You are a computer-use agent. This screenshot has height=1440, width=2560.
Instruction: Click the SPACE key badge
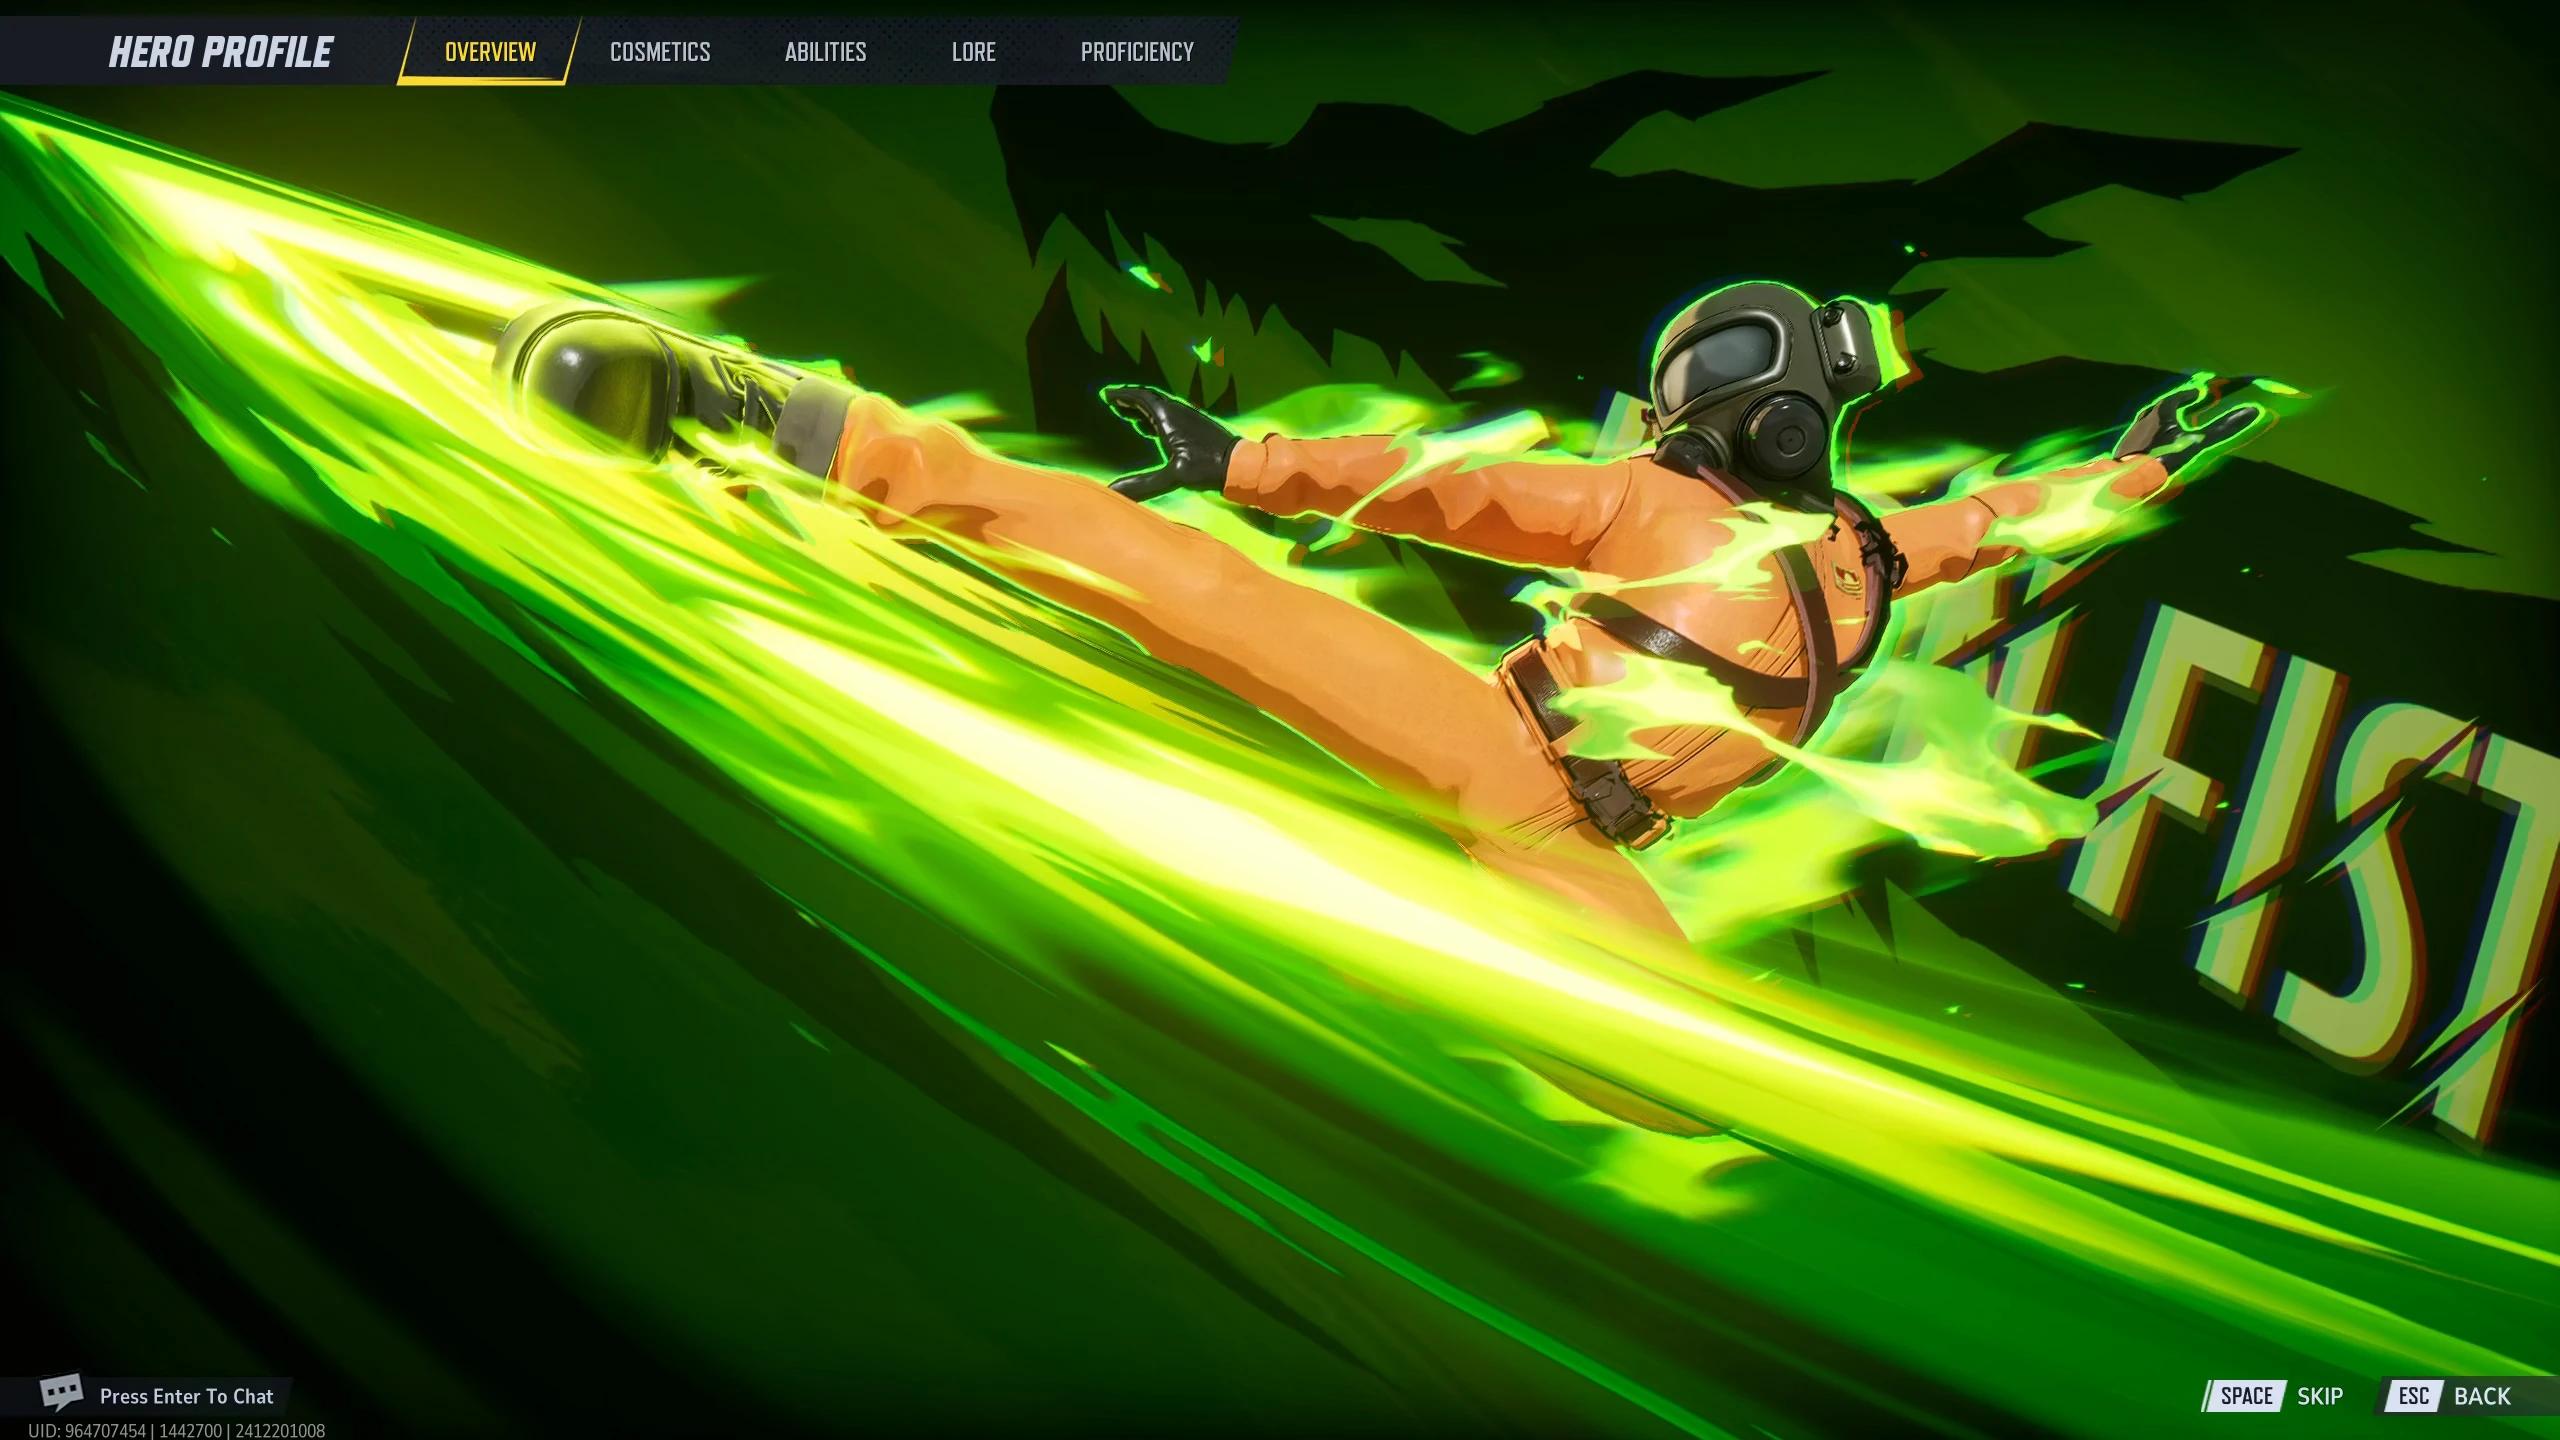coord(2245,1396)
